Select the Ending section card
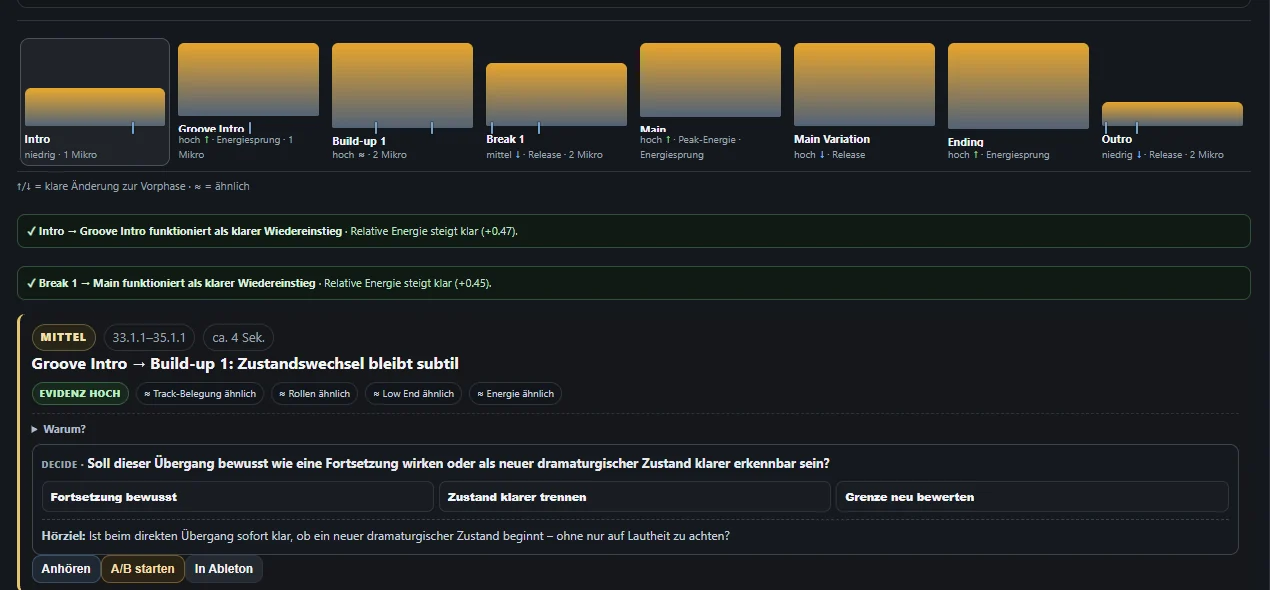Image resolution: width=1270 pixels, height=590 pixels. point(1019,102)
